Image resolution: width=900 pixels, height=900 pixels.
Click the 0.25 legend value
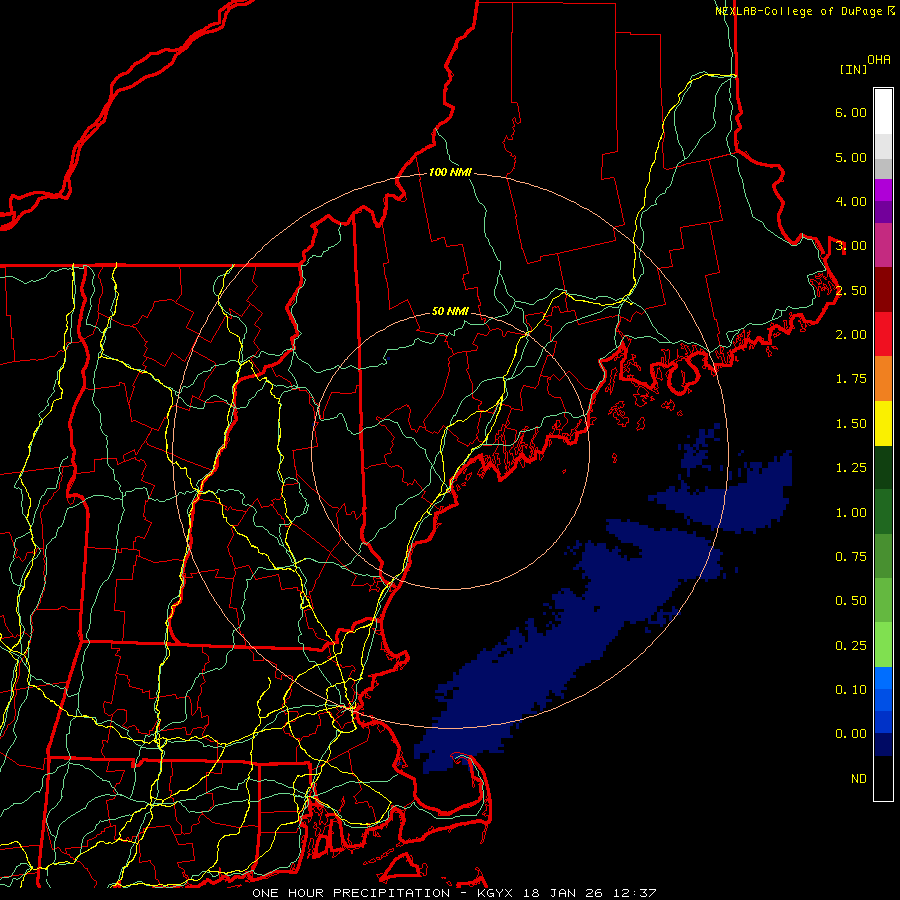851,646
